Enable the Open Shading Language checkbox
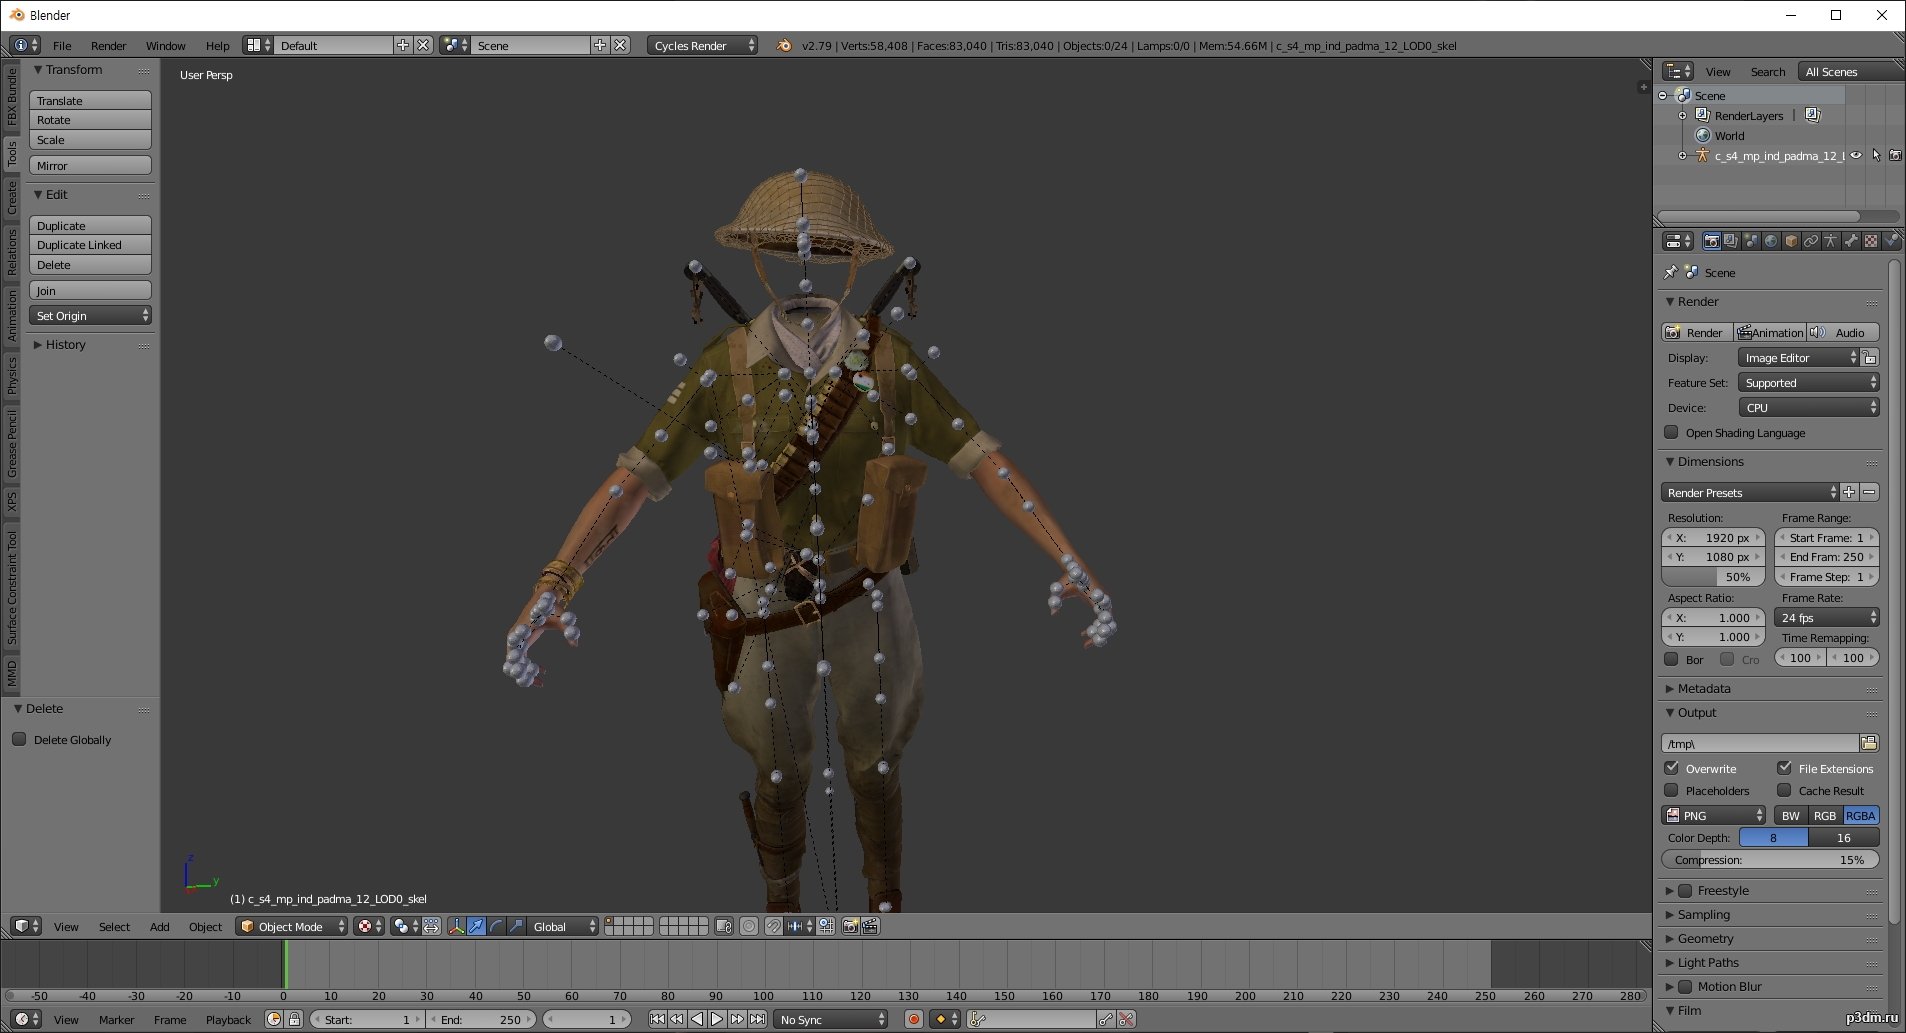The height and width of the screenshot is (1033, 1906). pyautogui.click(x=1671, y=432)
